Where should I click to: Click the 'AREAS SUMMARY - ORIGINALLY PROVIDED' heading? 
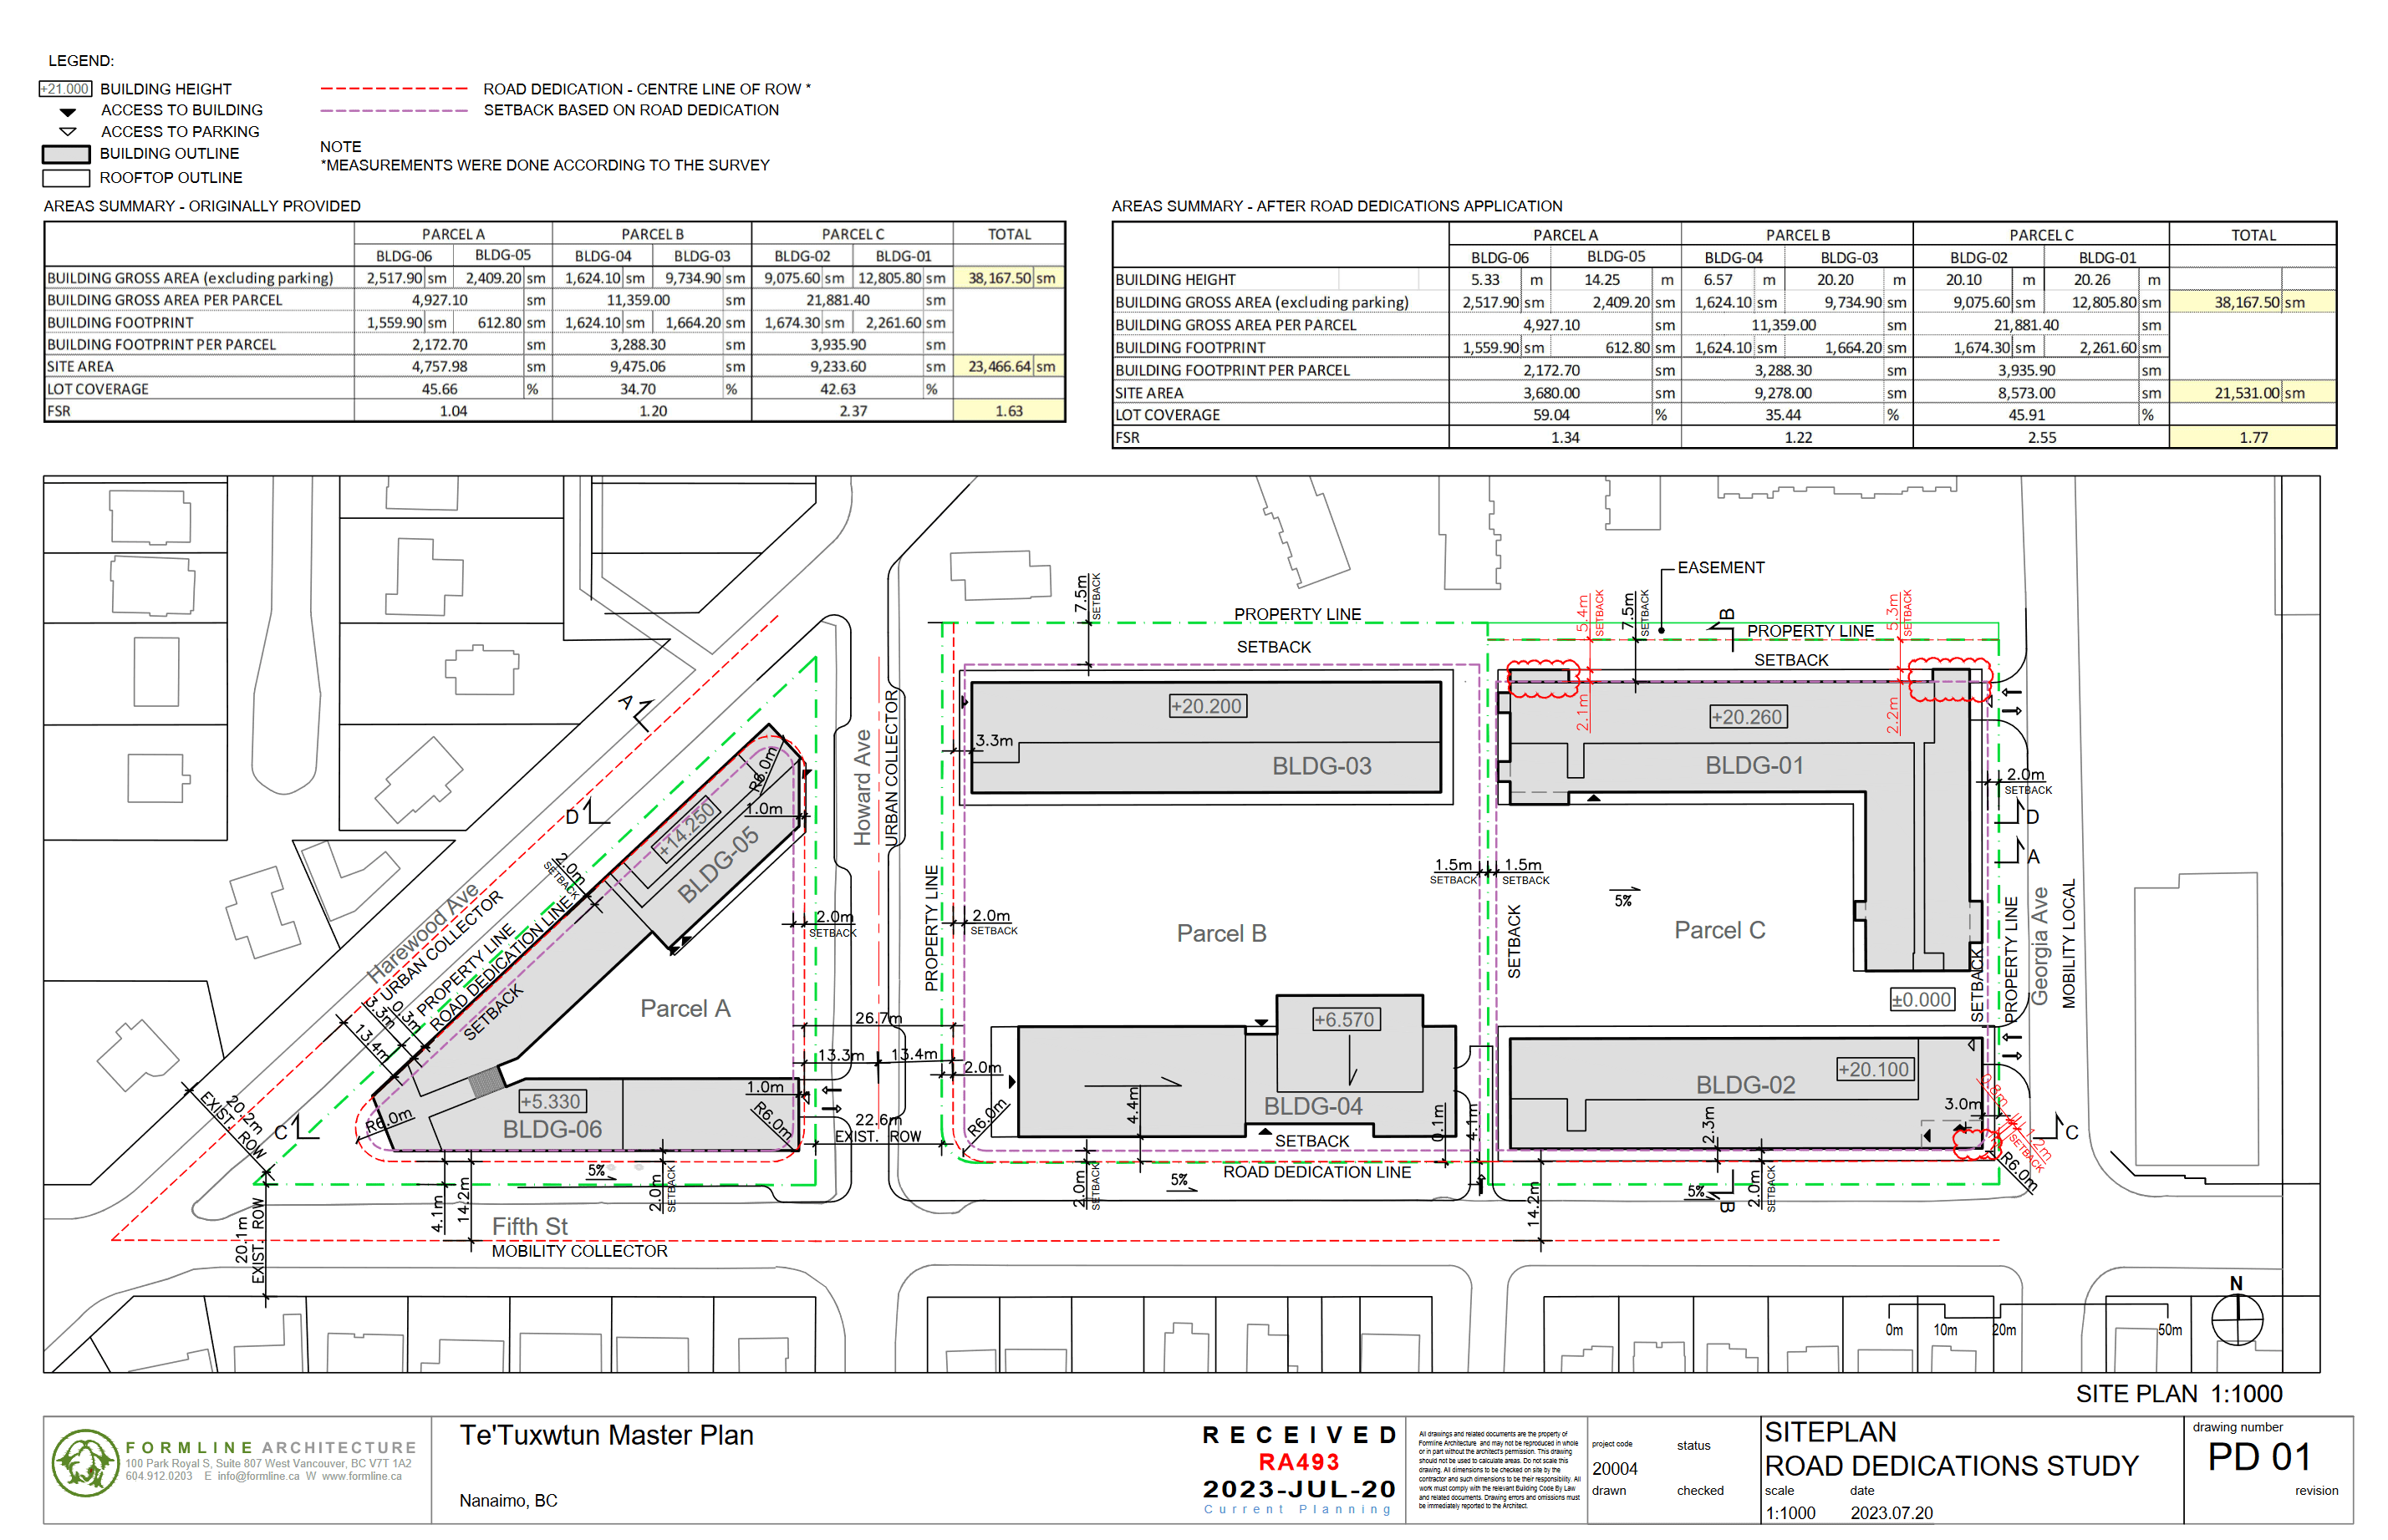tap(202, 206)
